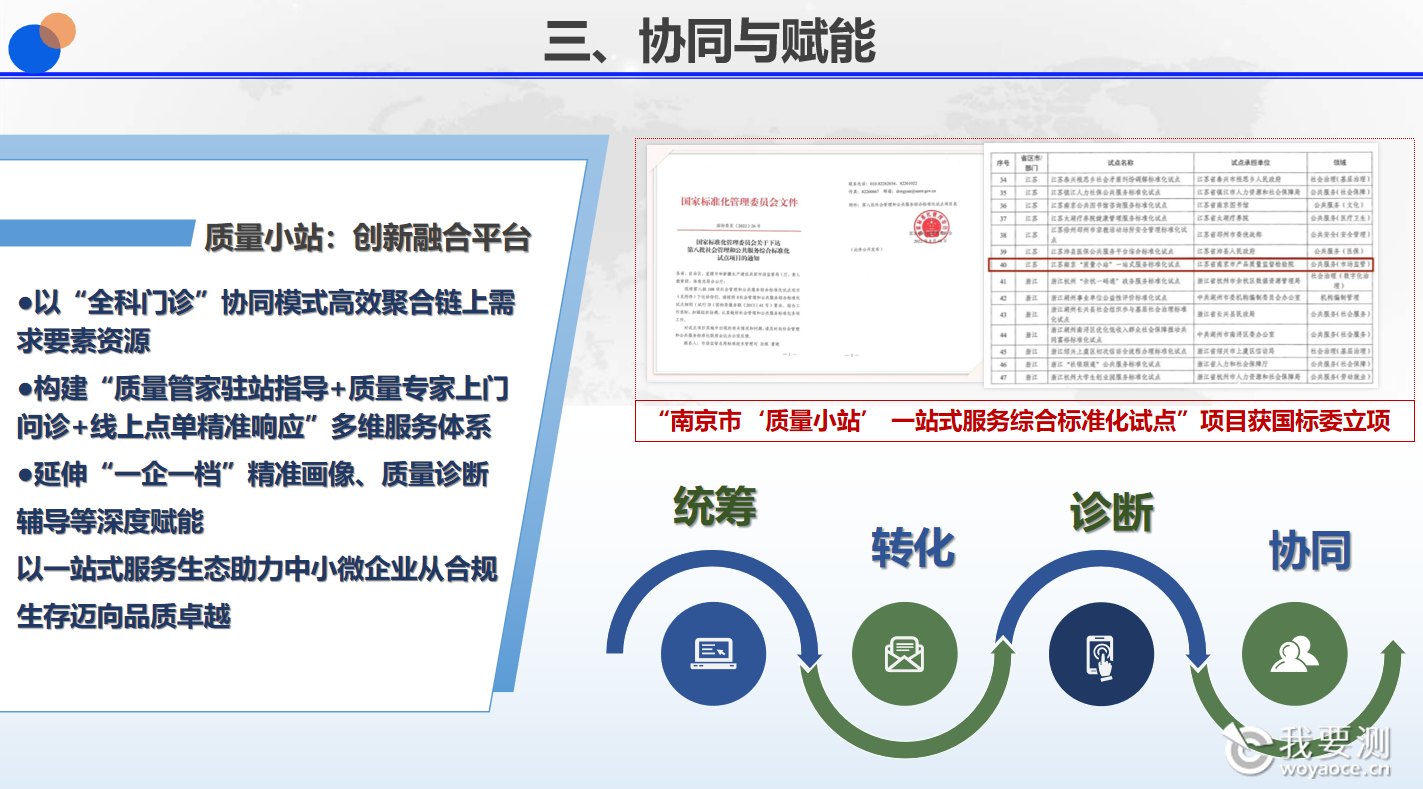
Task: Click the blue label 协同
Action: [x=1310, y=549]
